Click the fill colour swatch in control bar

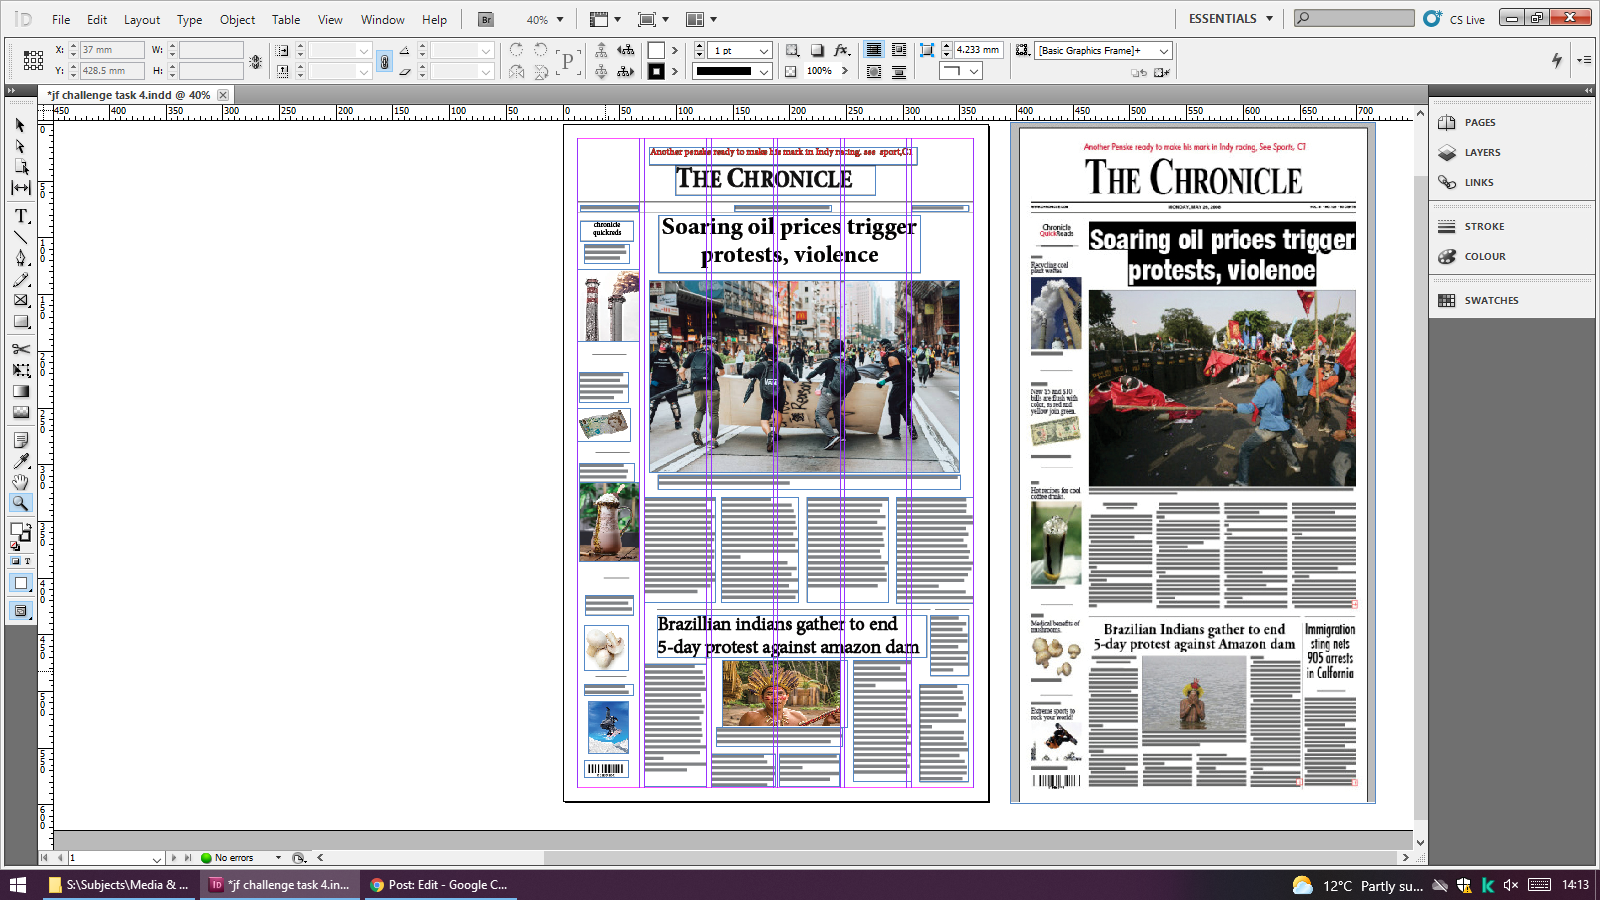click(x=656, y=50)
